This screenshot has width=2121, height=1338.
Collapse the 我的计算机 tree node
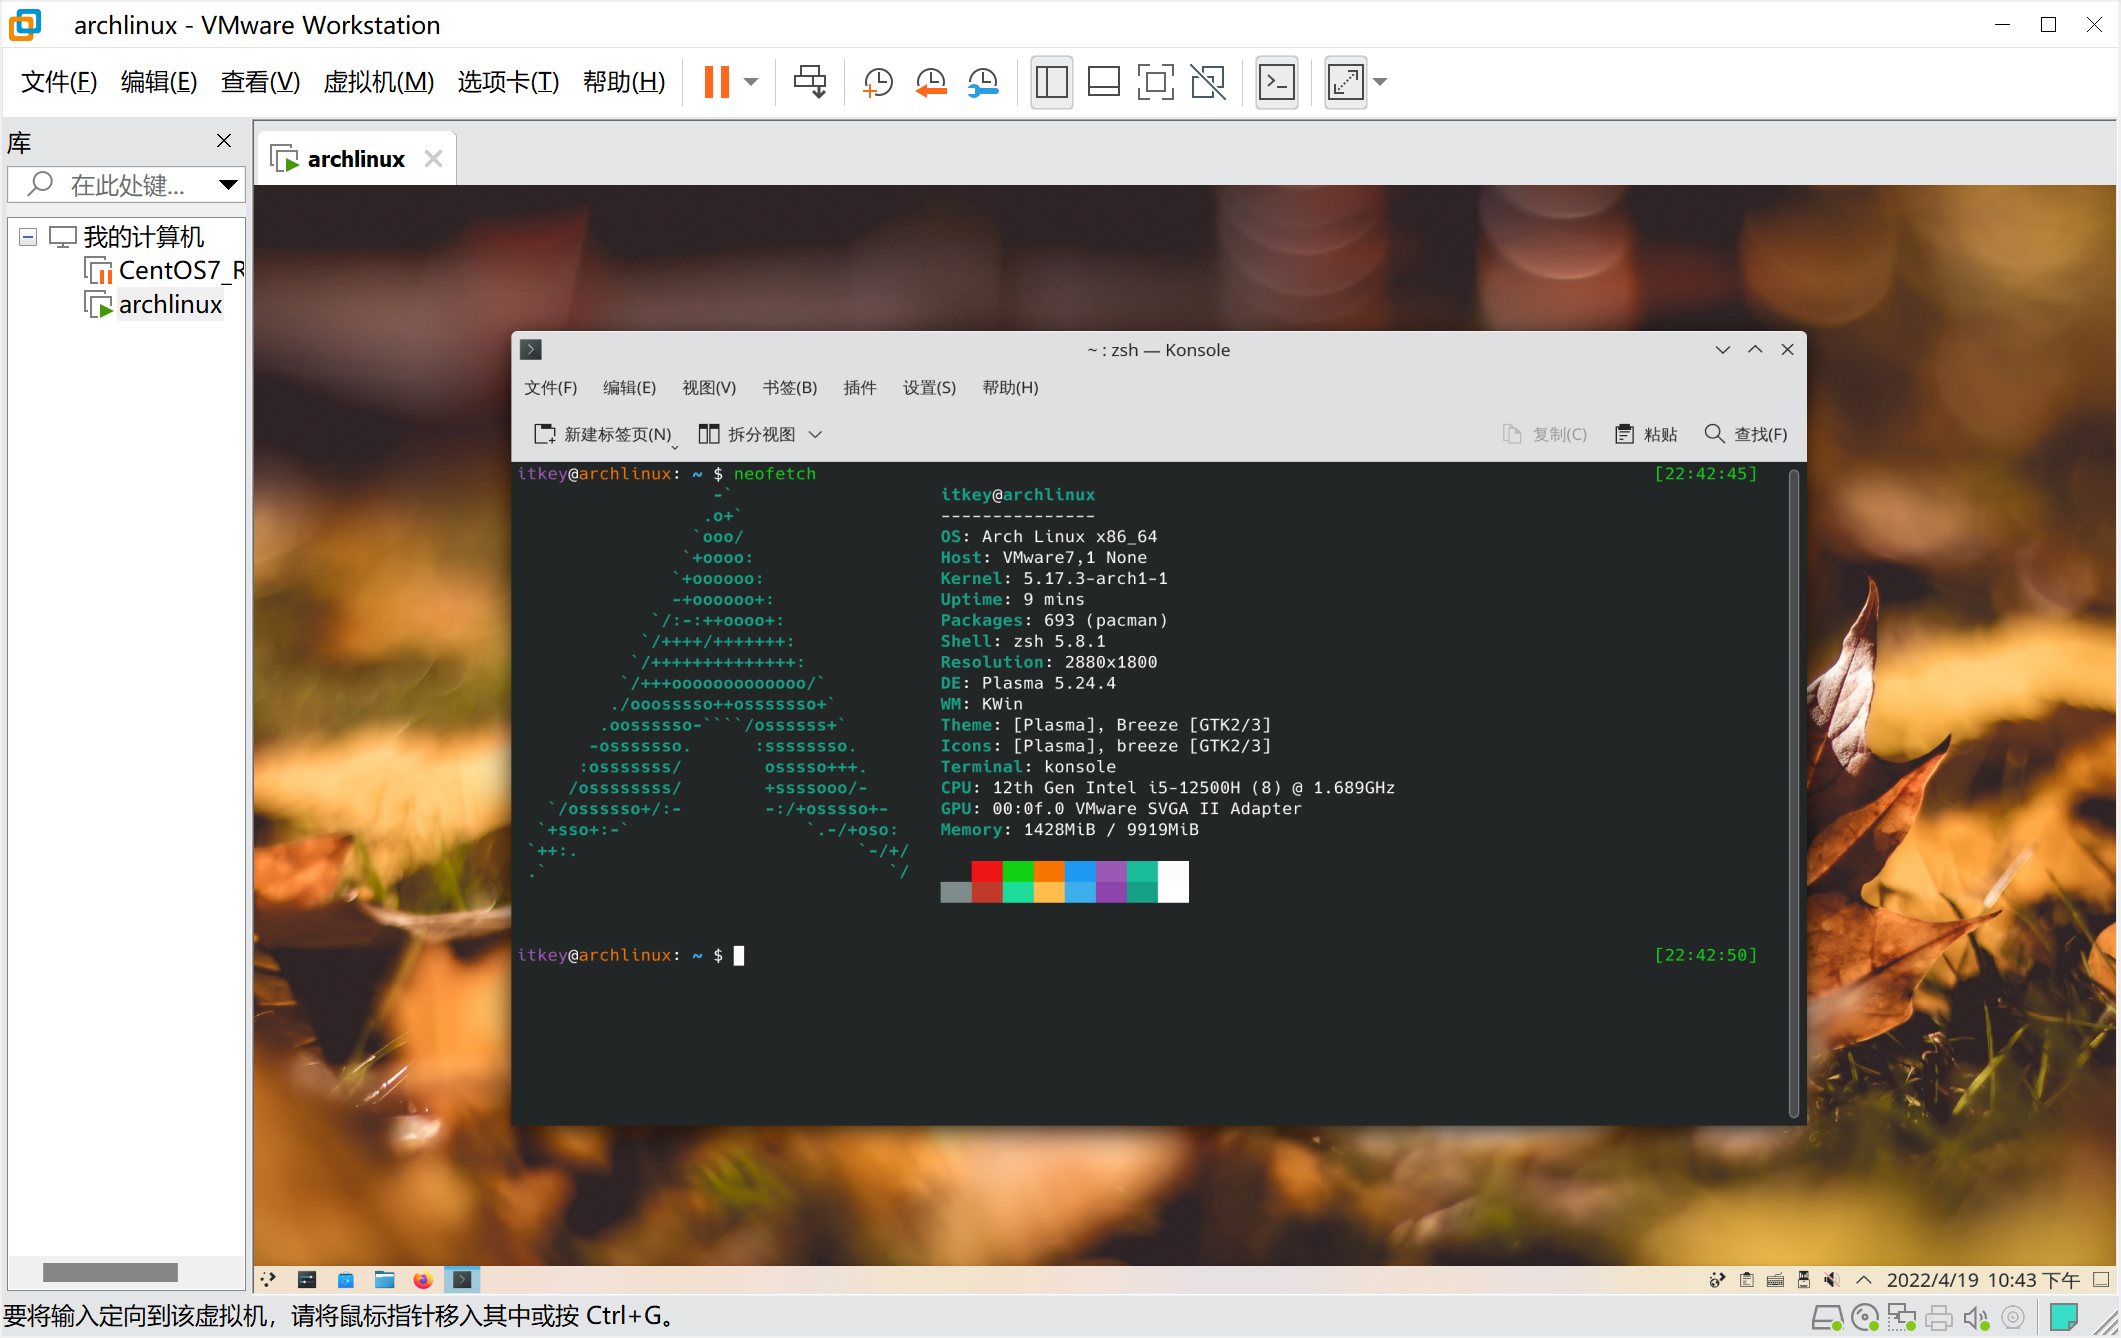(28, 237)
